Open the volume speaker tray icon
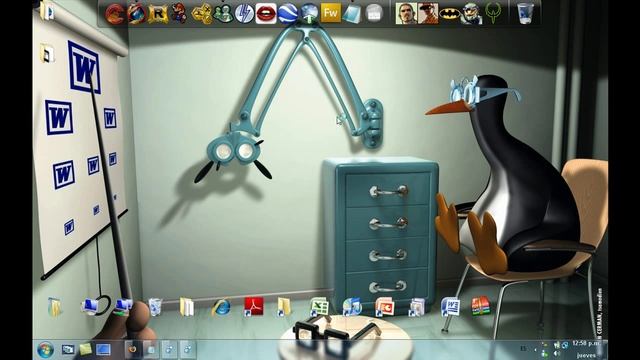The width and height of the screenshot is (640, 360). (556, 353)
